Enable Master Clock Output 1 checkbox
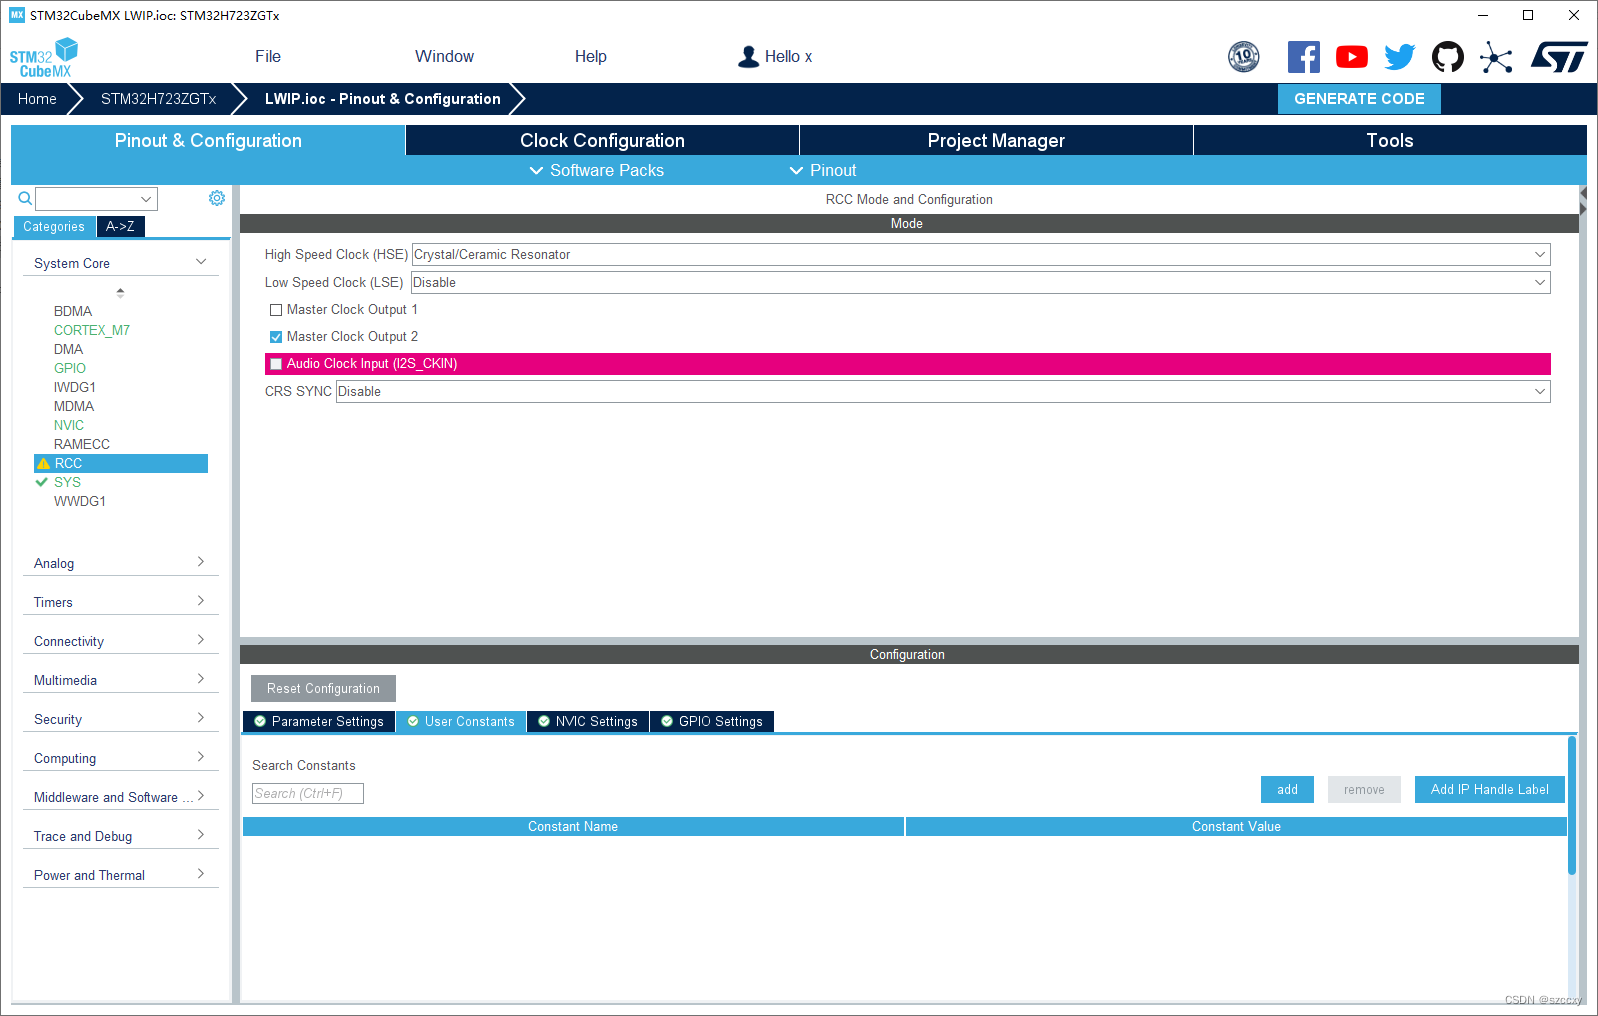 pyautogui.click(x=276, y=310)
